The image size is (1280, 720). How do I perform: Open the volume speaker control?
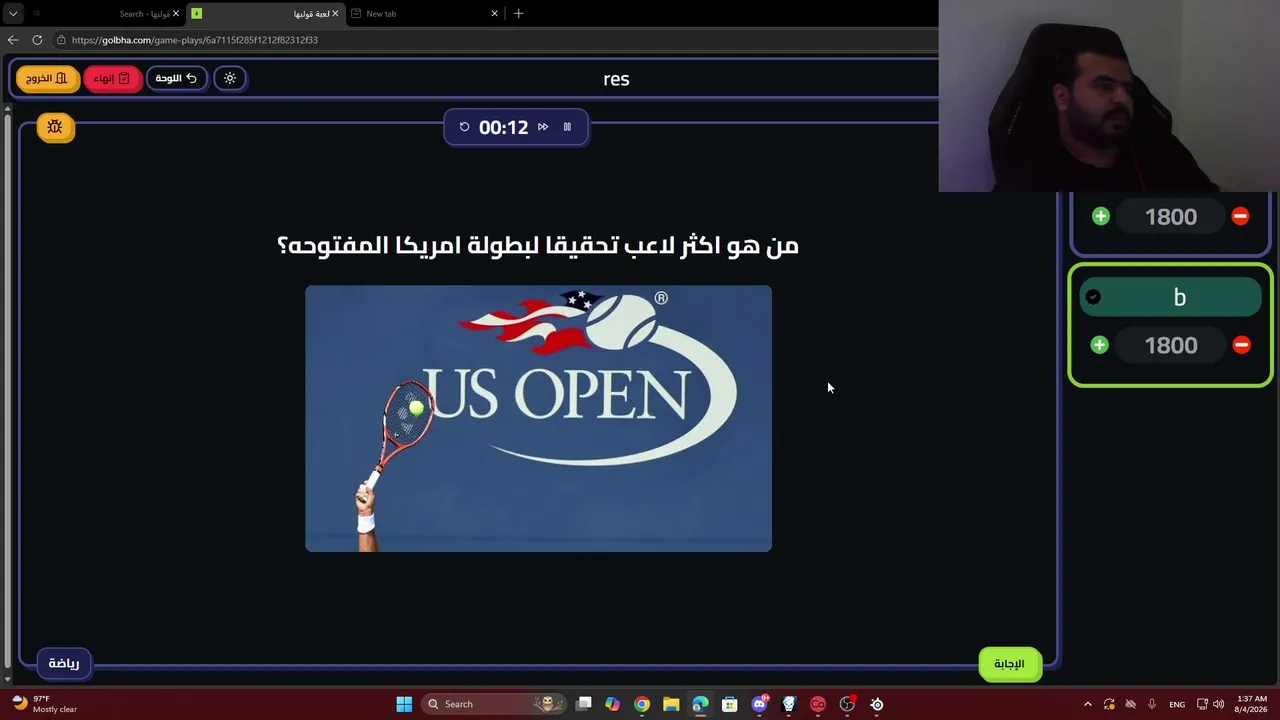point(1218,704)
